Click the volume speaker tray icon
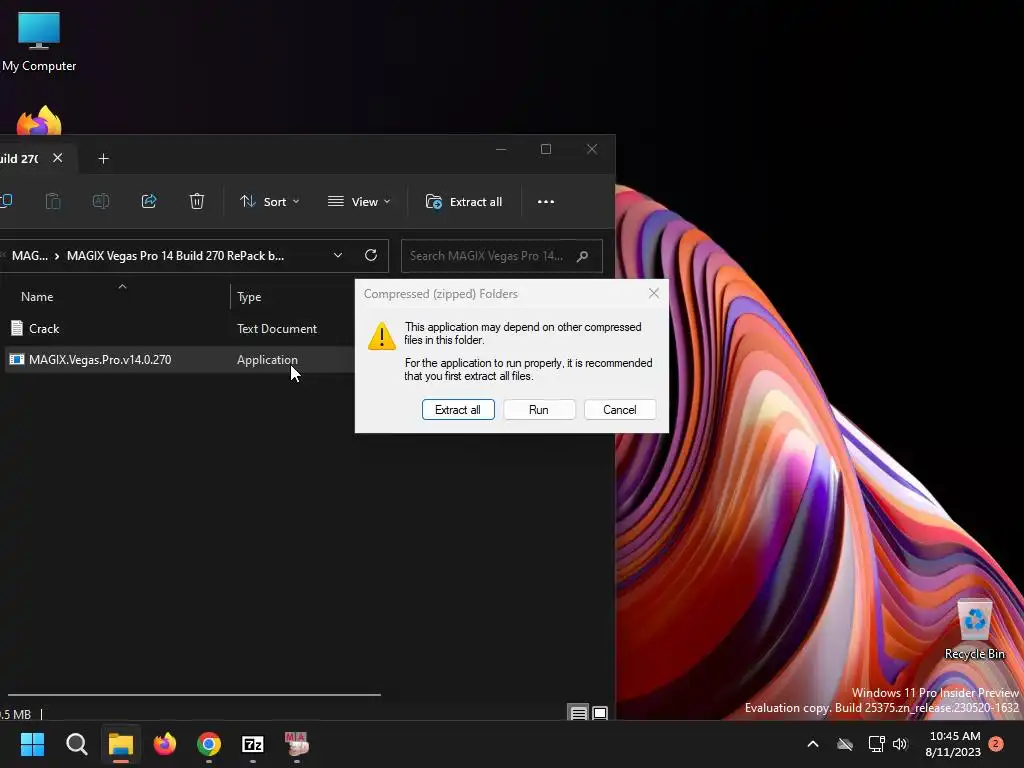This screenshot has width=1024, height=768. (901, 744)
